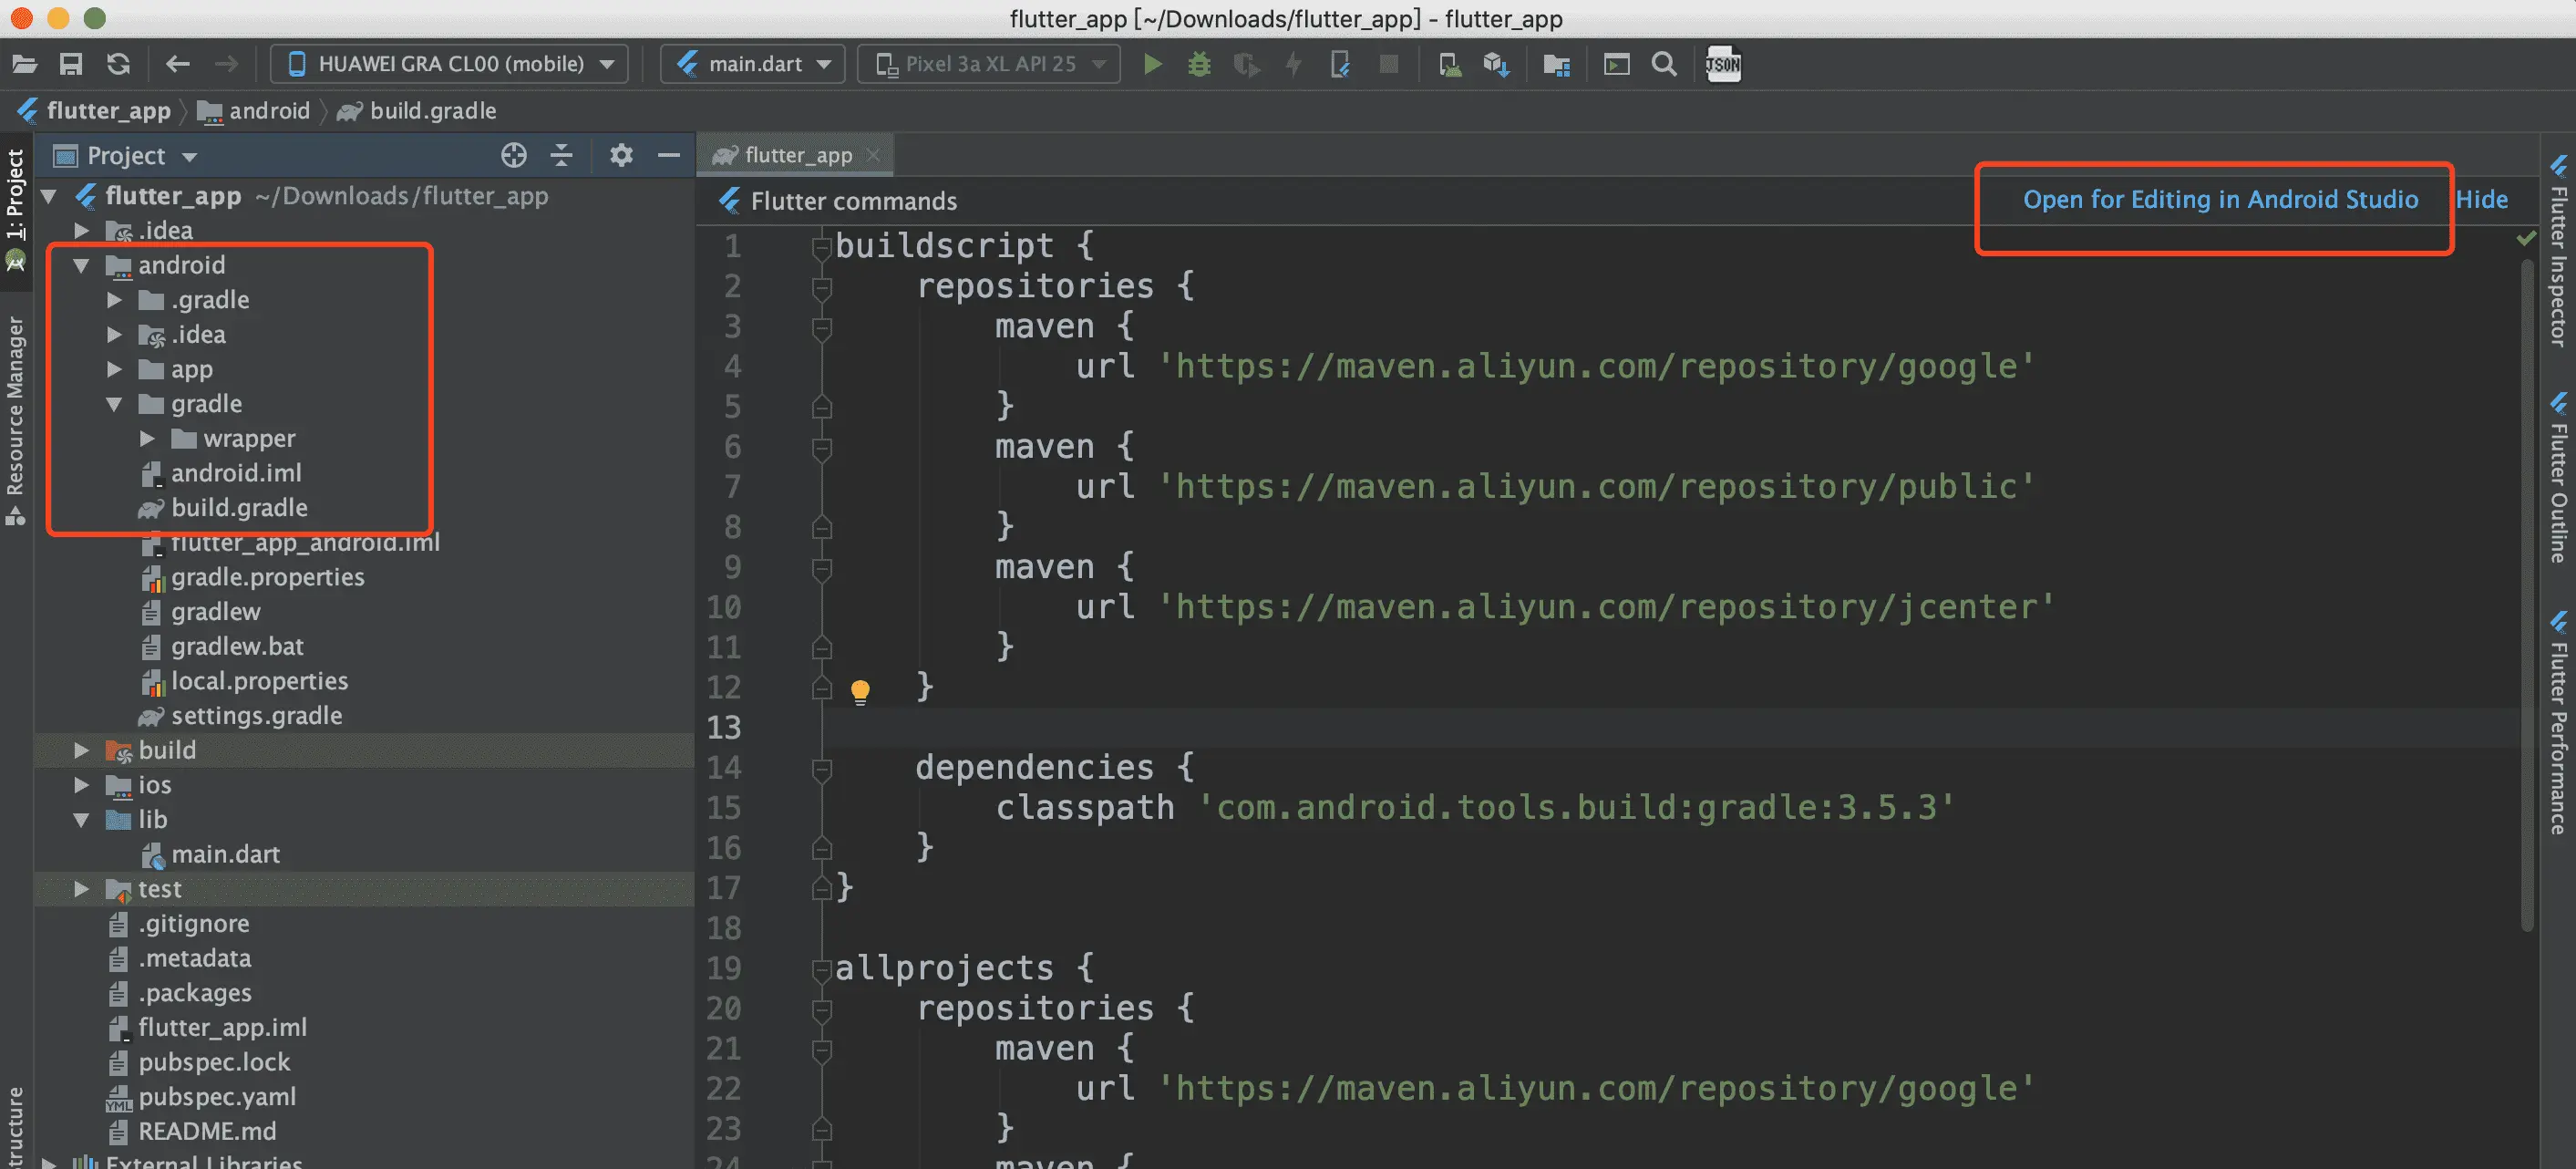The width and height of the screenshot is (2576, 1169).
Task: Click Open for Editing in Android Studio
Action: coord(2220,199)
